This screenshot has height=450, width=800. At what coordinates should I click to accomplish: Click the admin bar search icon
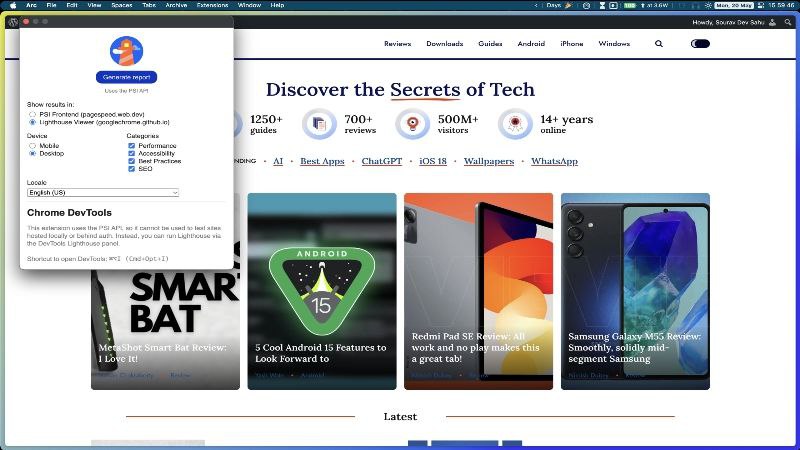[x=788, y=22]
